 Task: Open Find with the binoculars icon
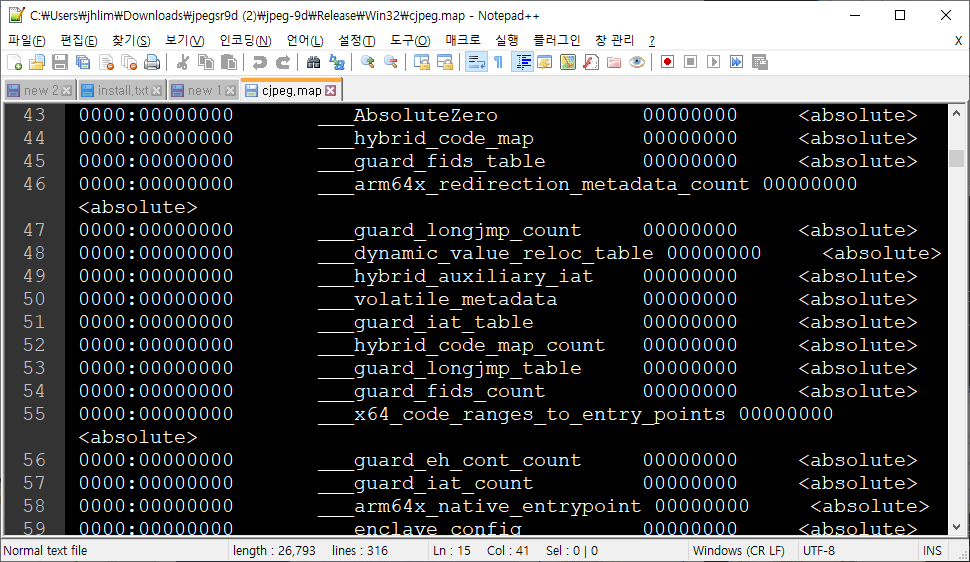(314, 63)
